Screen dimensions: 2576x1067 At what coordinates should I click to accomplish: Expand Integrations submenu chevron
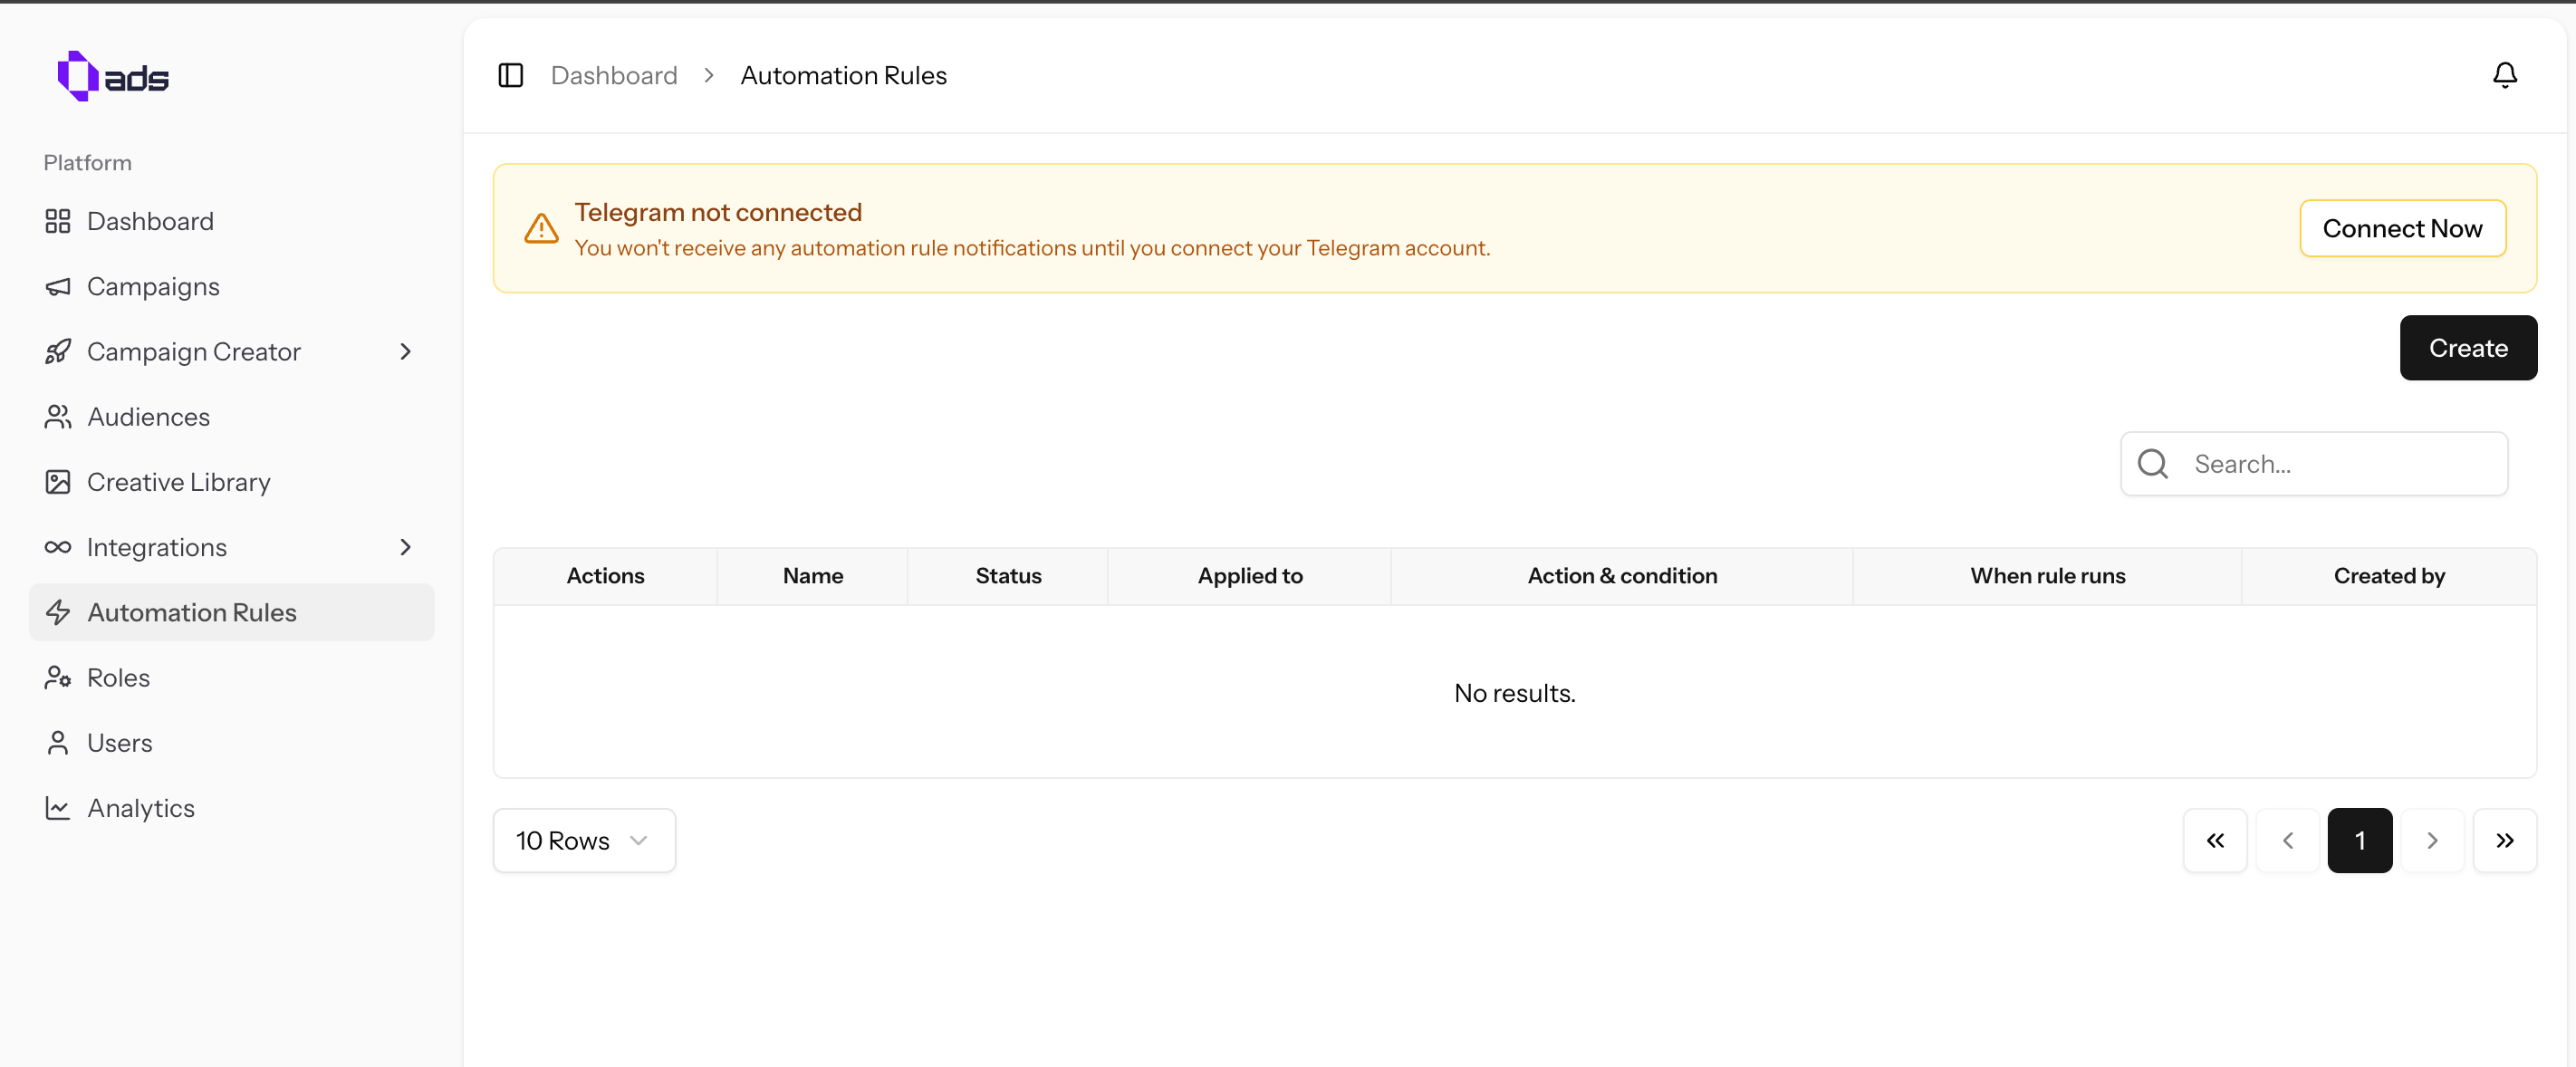click(x=405, y=547)
